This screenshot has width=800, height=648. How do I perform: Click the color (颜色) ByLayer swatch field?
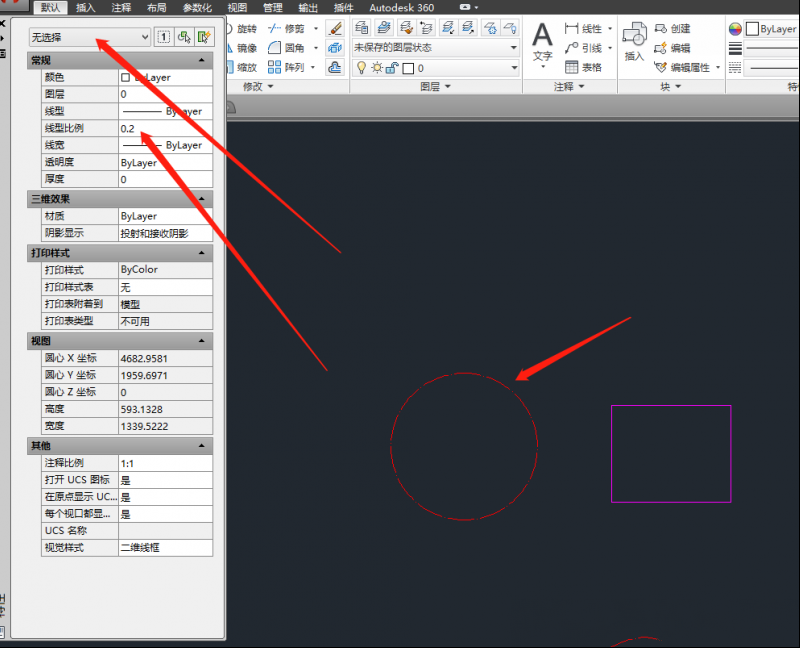165,77
